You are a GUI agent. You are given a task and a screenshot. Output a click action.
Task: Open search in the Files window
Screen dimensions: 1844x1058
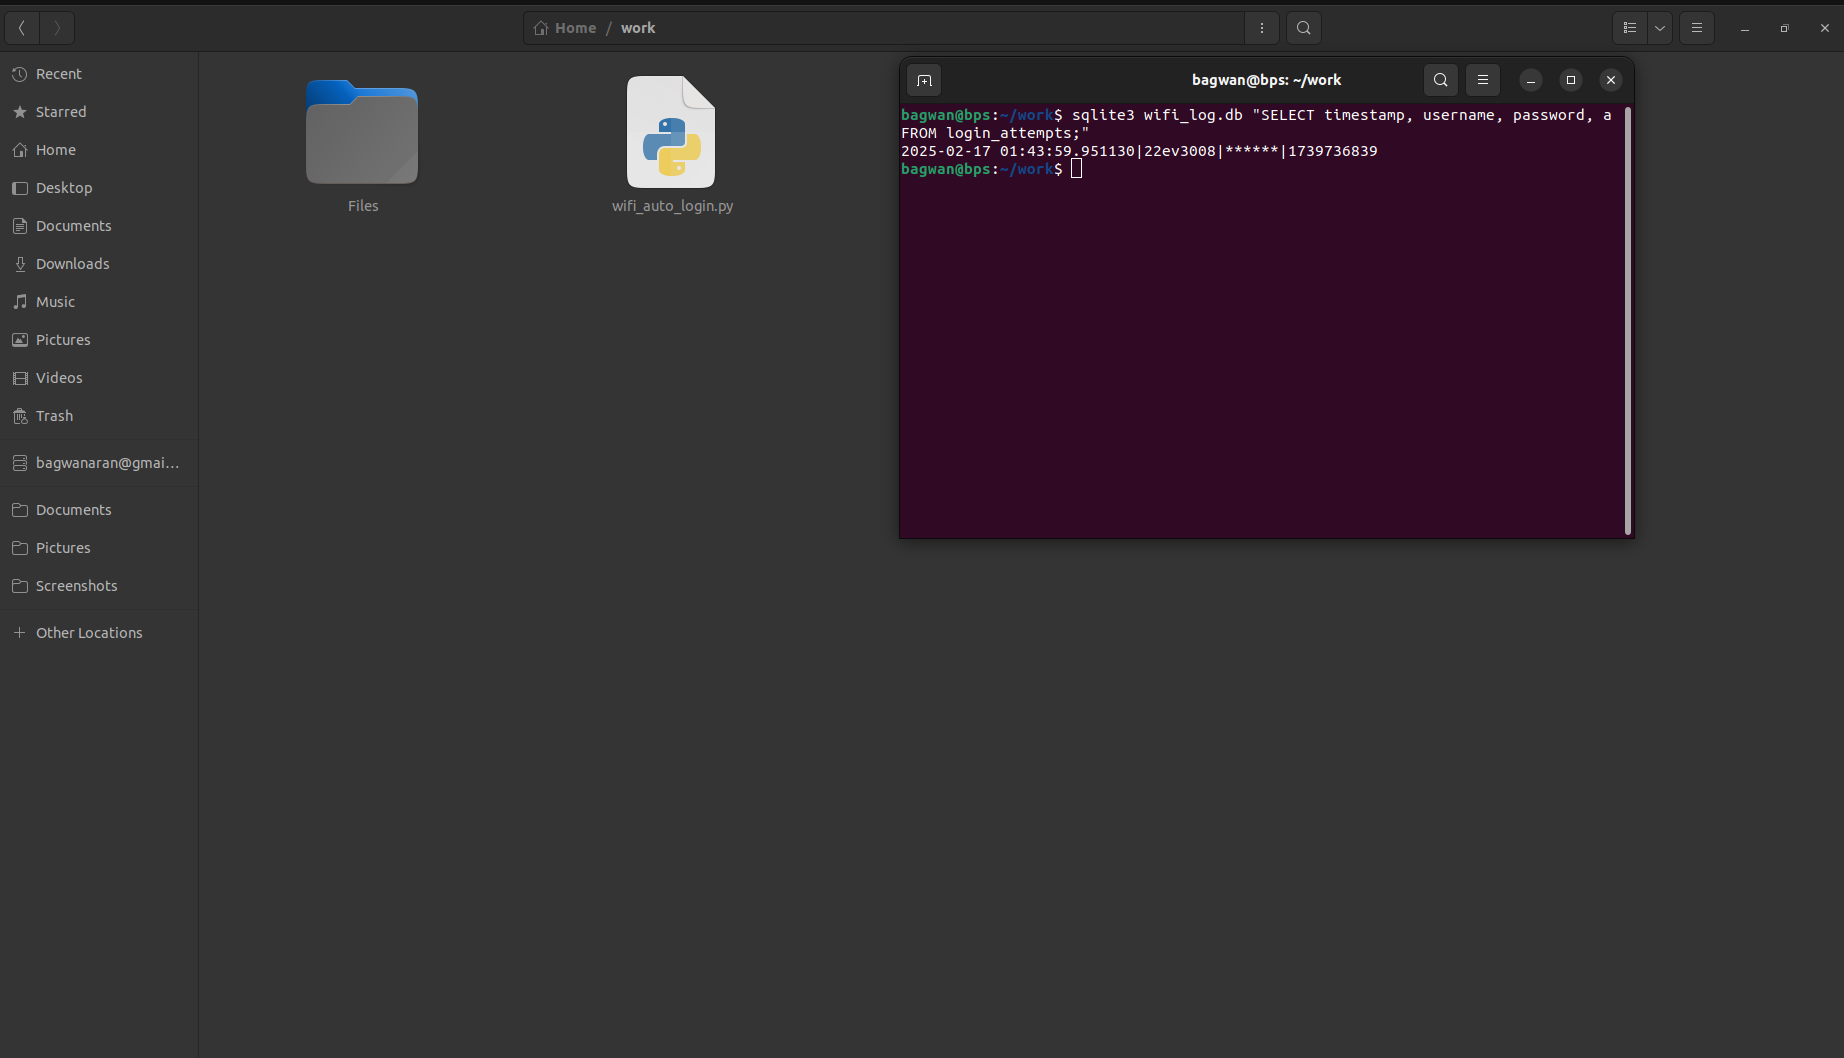[1304, 28]
